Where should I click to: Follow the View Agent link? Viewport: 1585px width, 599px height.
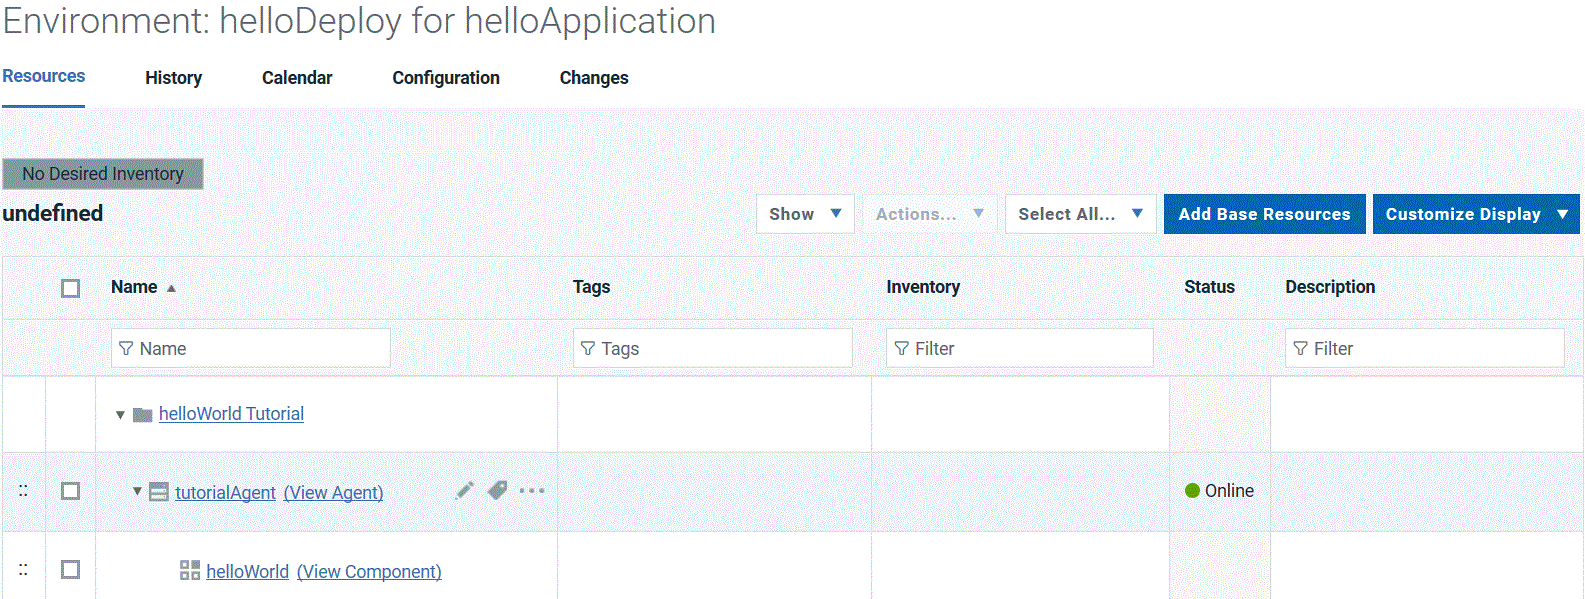pos(333,492)
